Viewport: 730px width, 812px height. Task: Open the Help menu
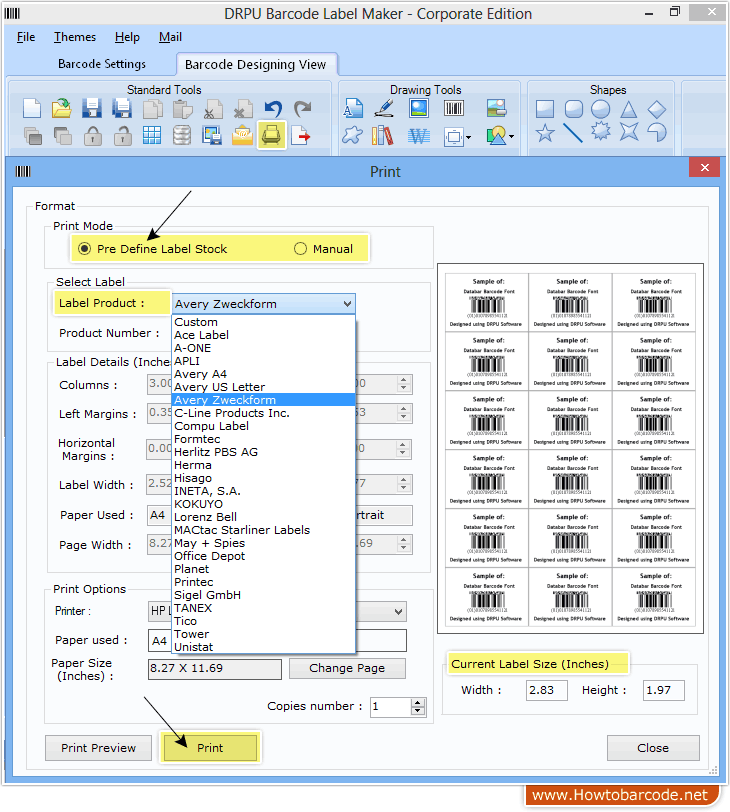[x=127, y=37]
